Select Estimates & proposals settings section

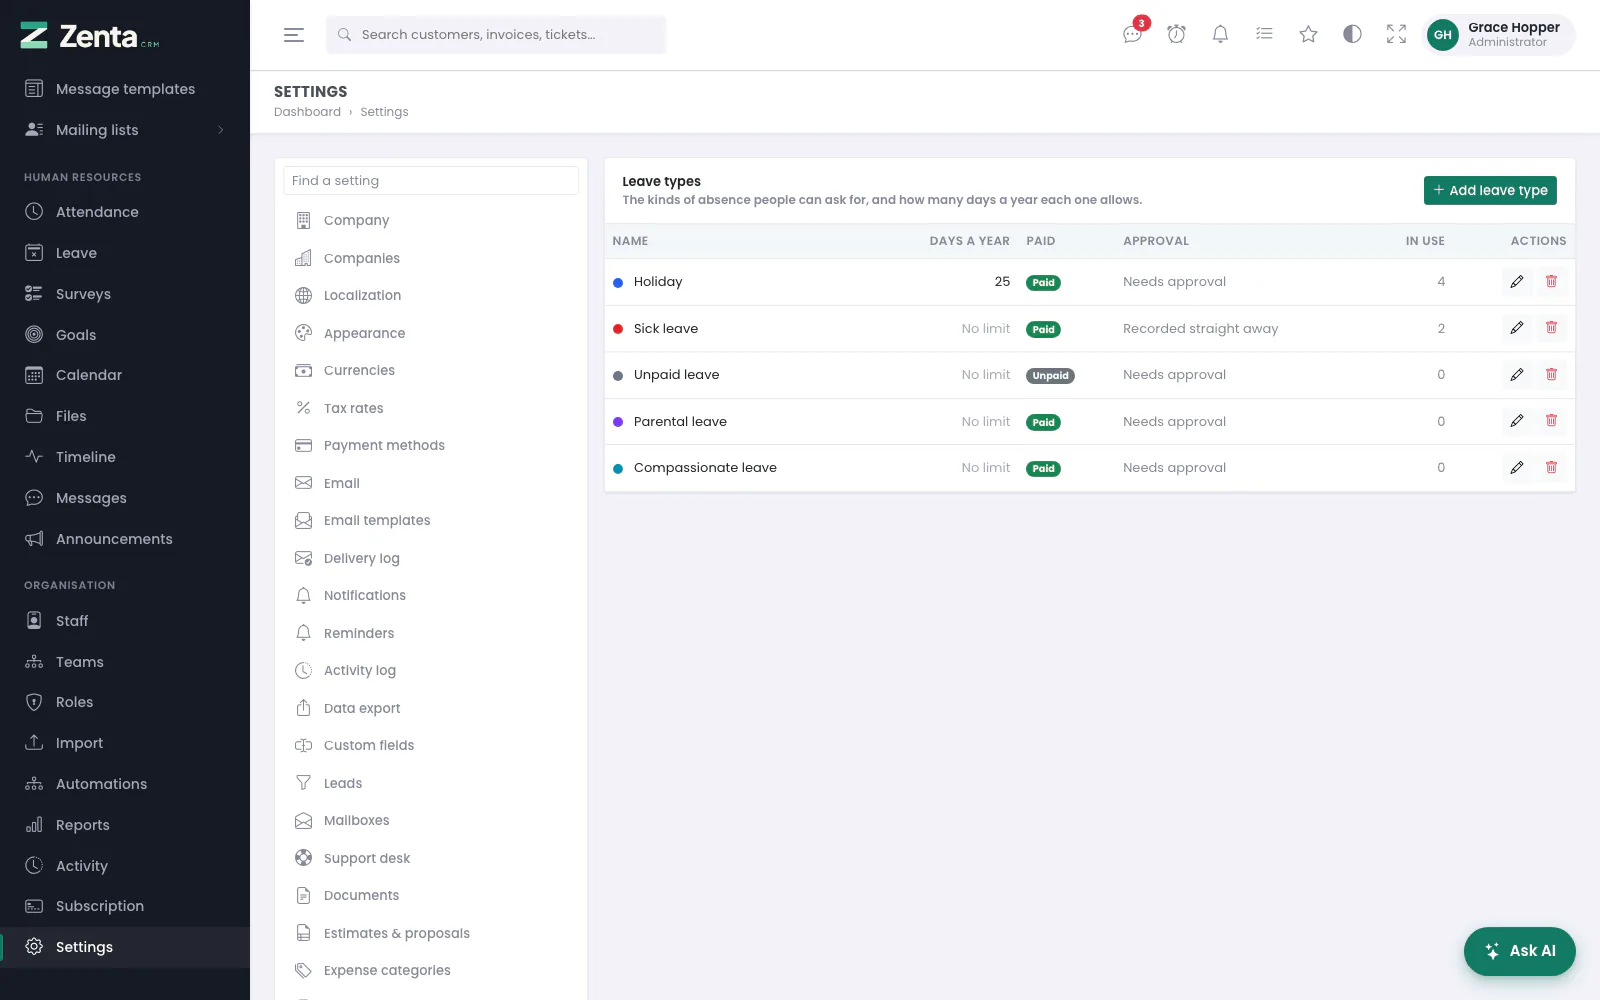point(431,933)
